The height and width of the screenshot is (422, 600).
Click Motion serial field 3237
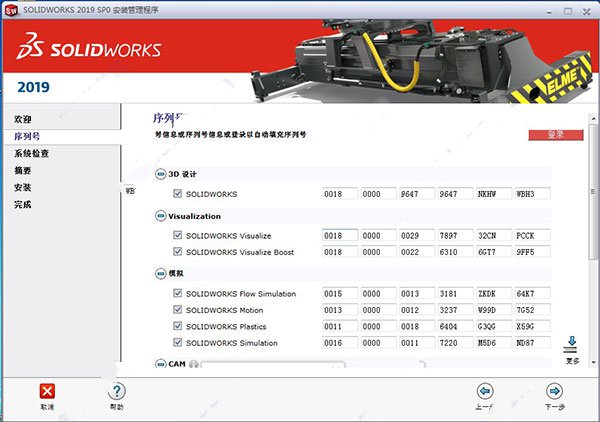click(x=455, y=310)
